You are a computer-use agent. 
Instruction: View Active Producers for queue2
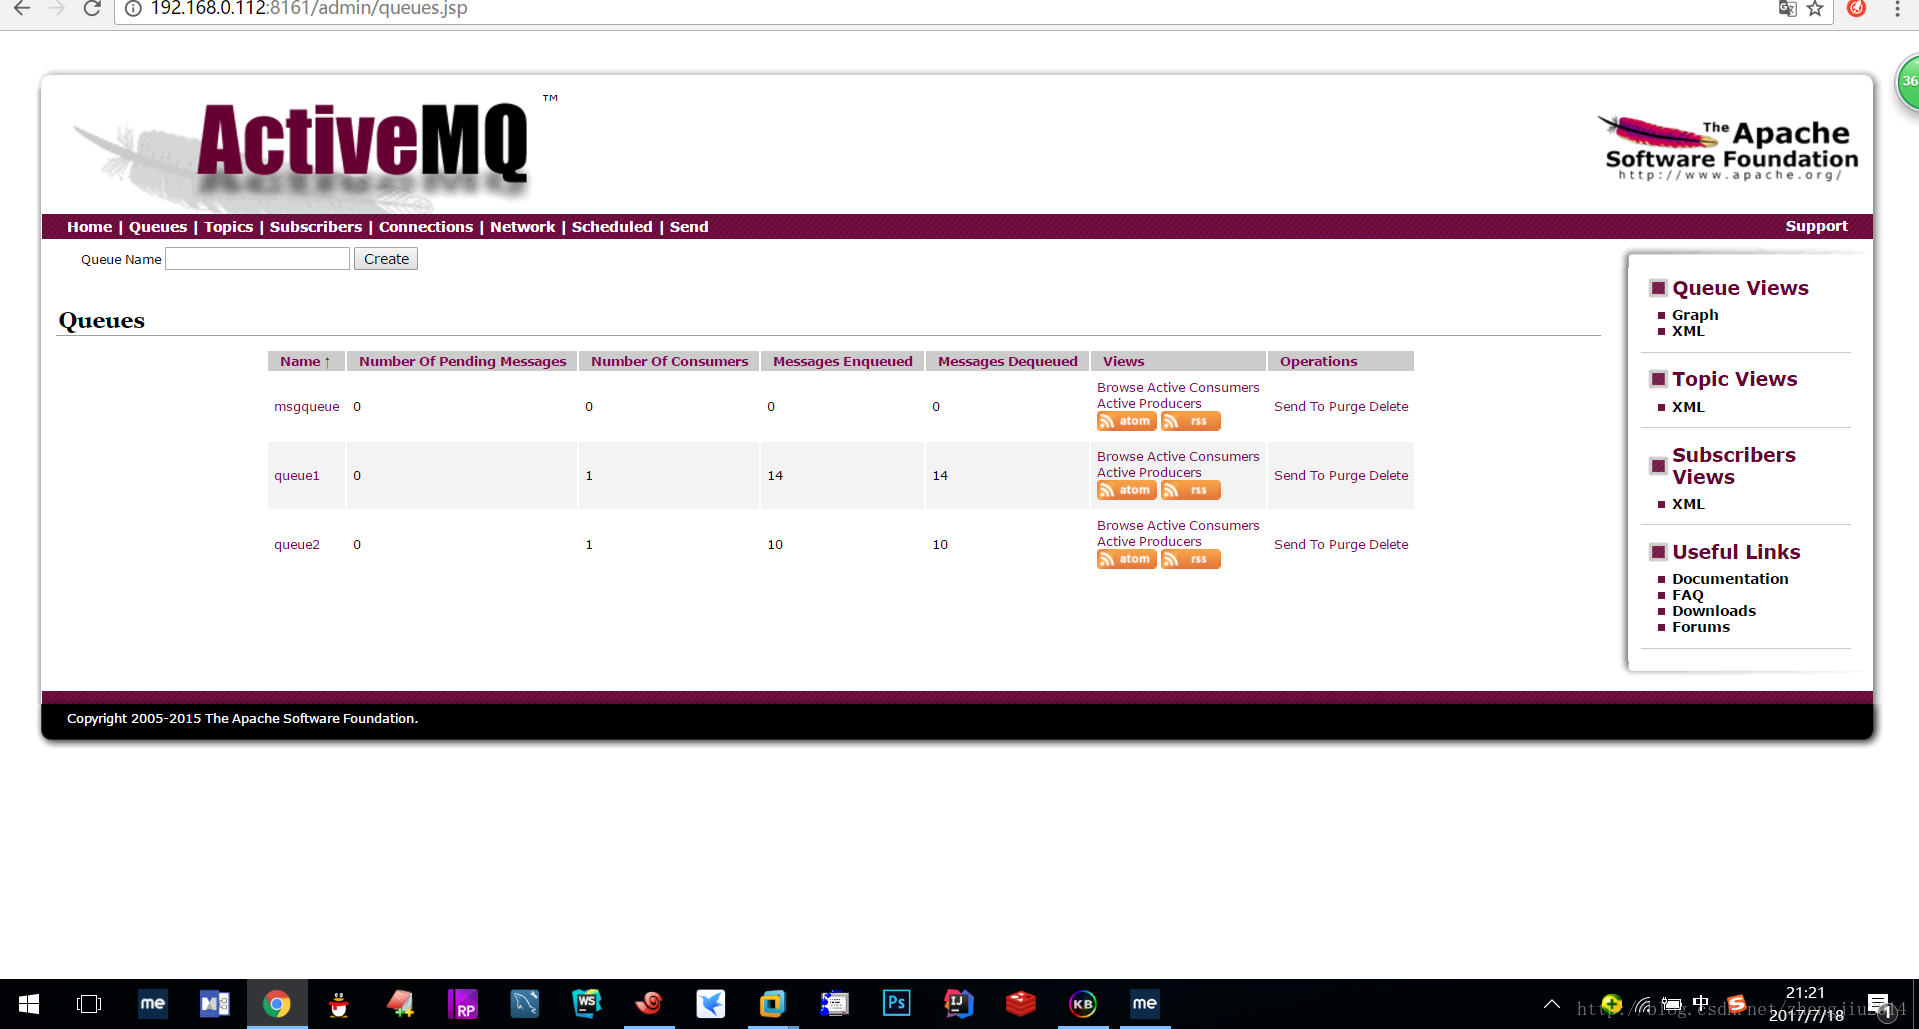1149,541
